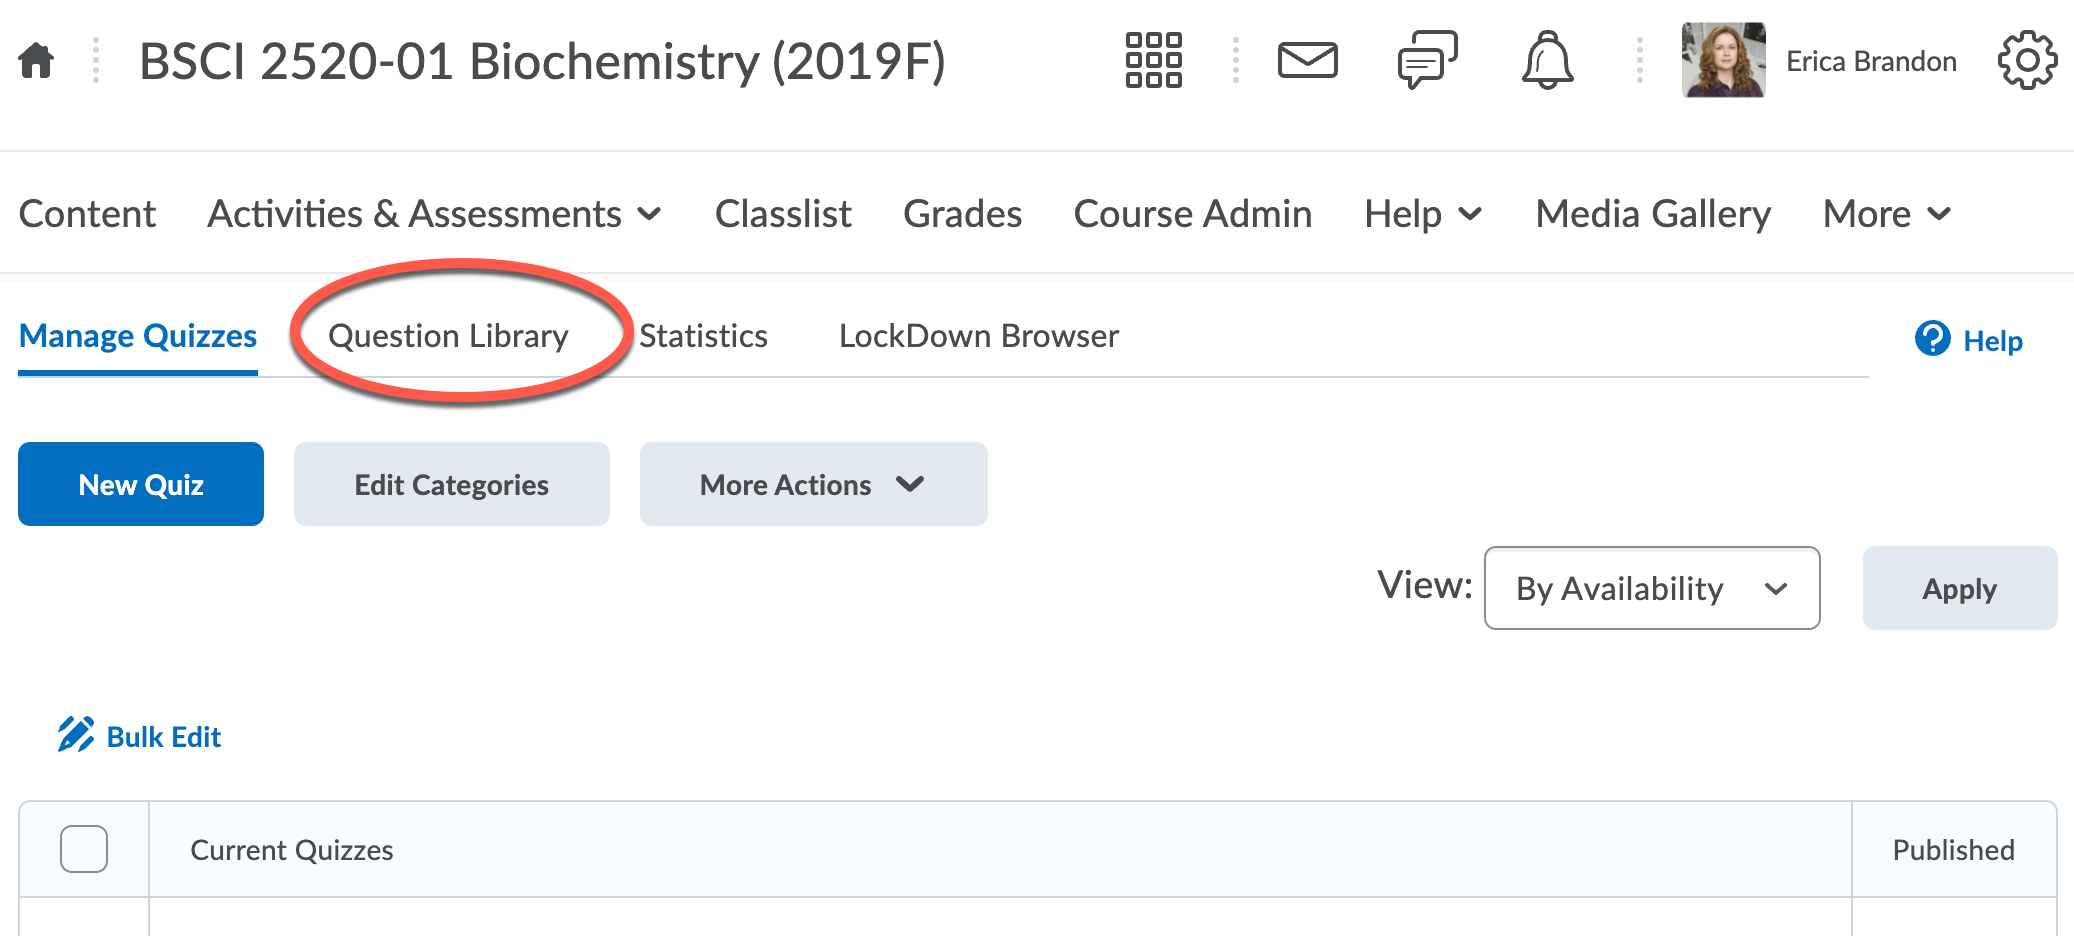Open the By Availability view dropdown

(1651, 588)
